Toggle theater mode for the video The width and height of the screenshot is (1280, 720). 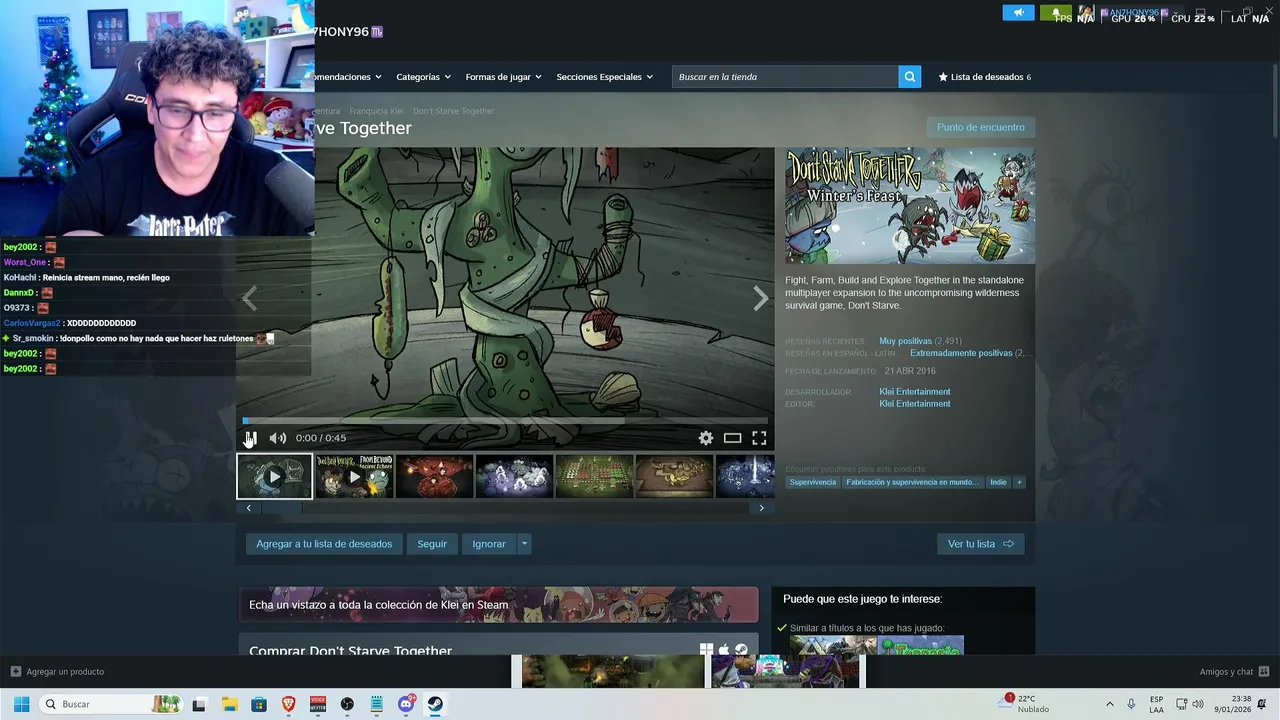732,438
